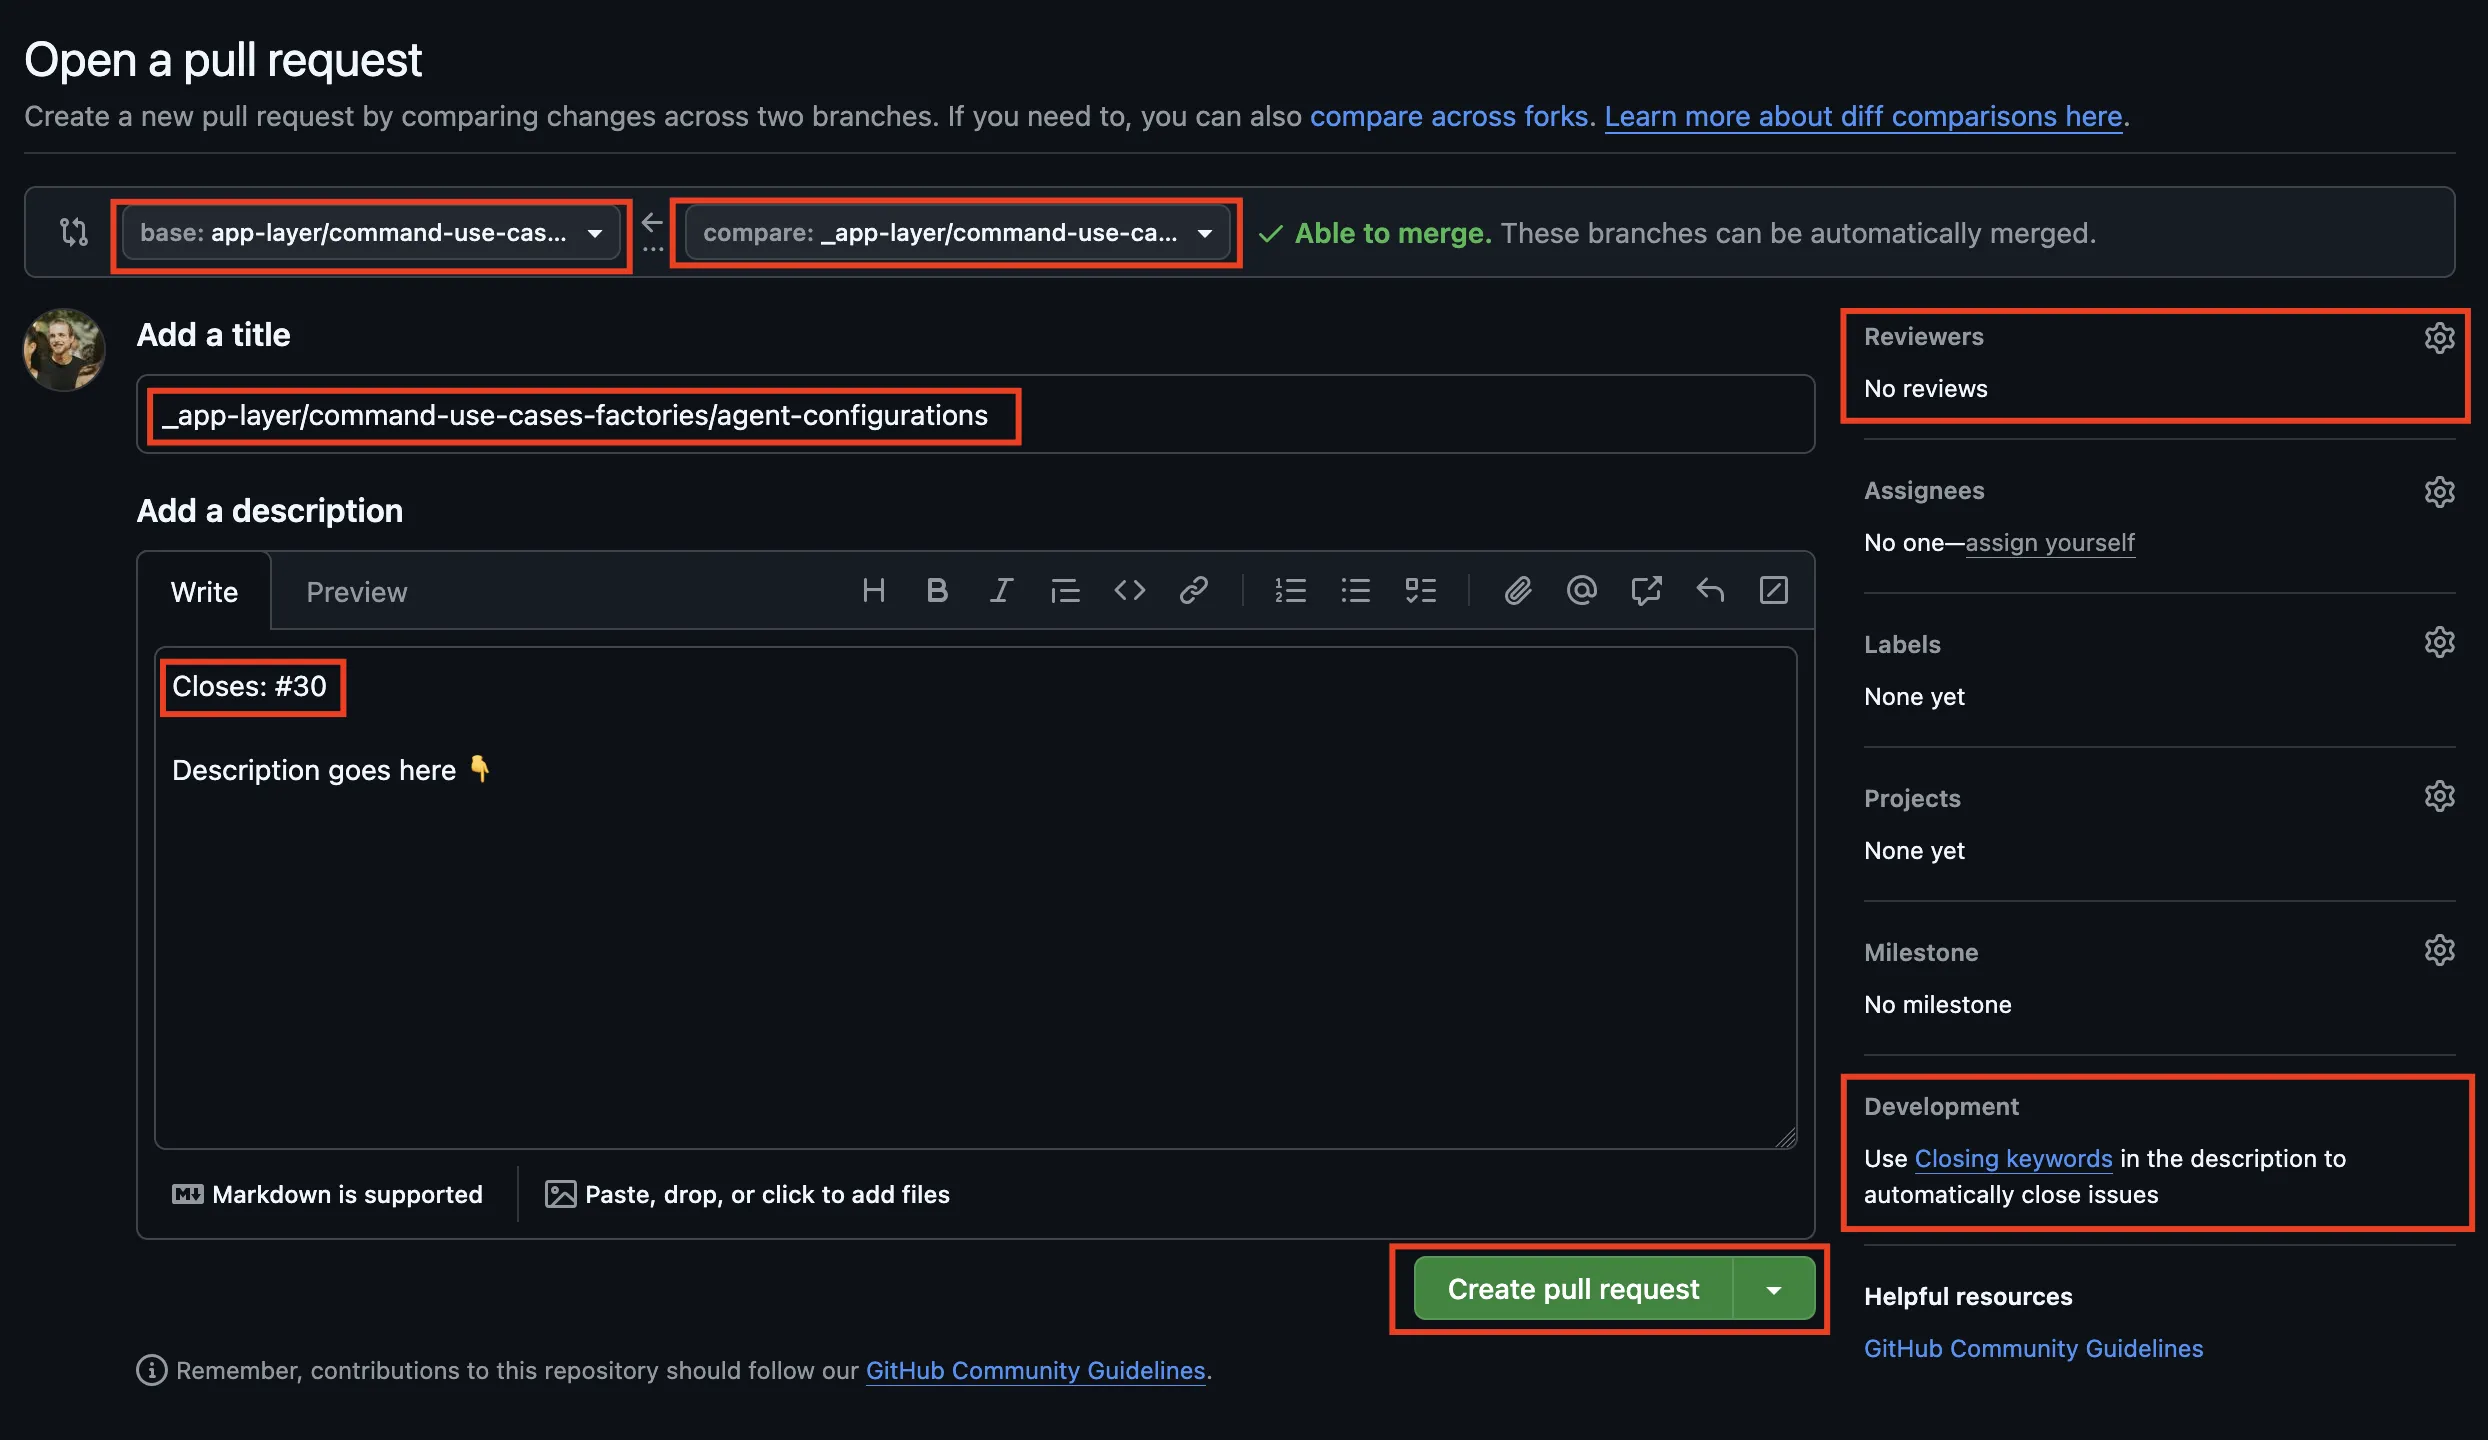
Task: Insert a link using the link icon
Action: click(x=1194, y=590)
